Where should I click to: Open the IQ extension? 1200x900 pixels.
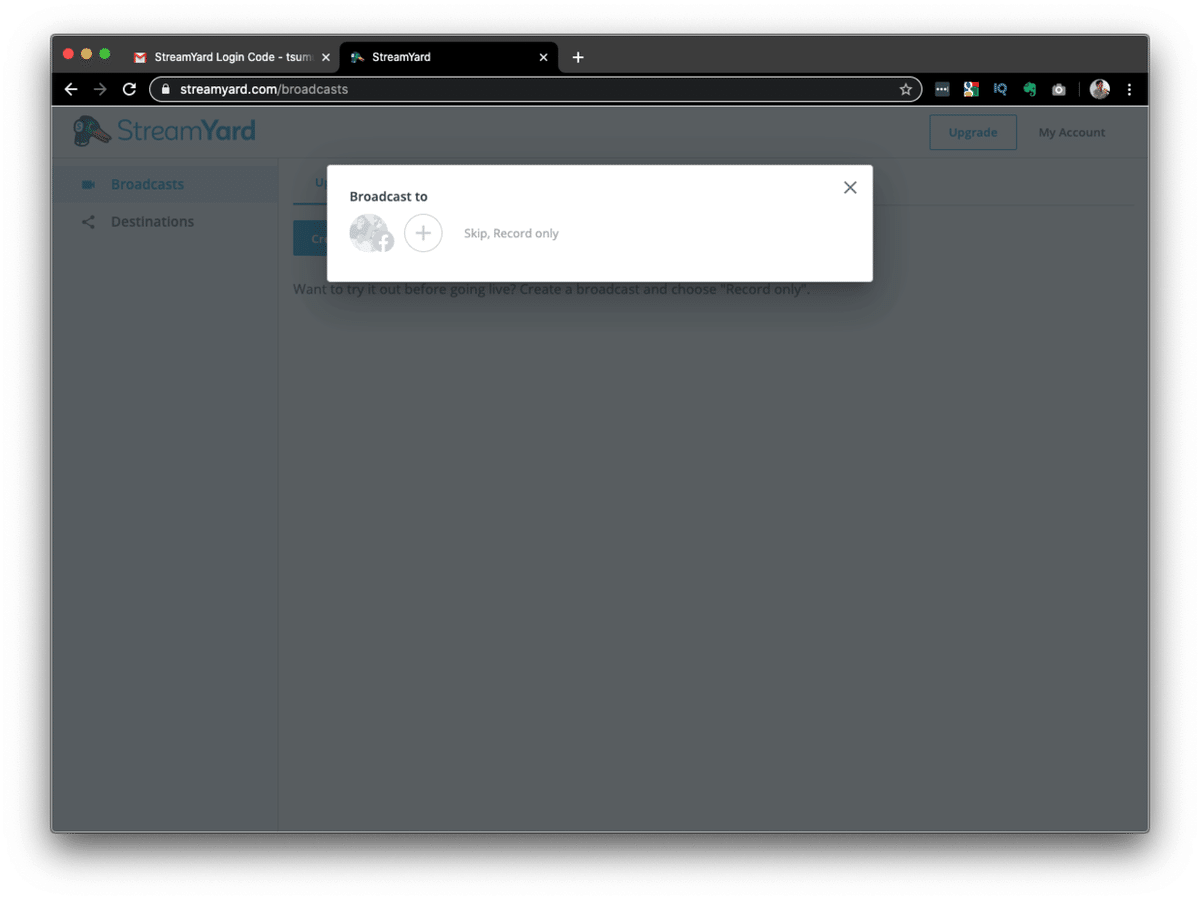pyautogui.click(x=1000, y=89)
